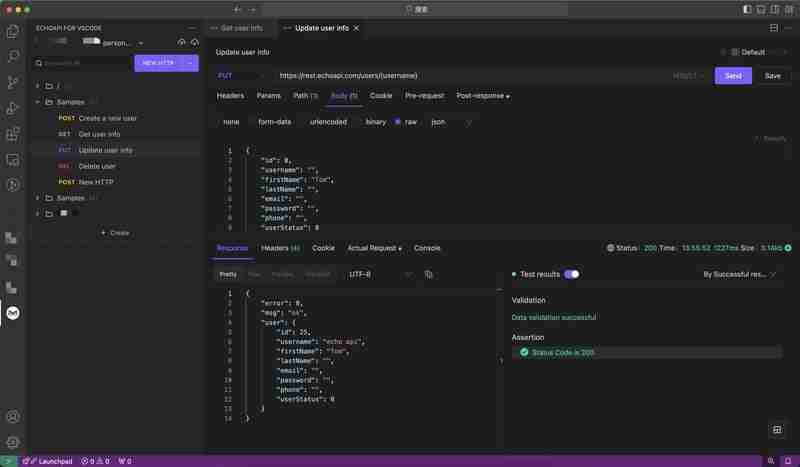Image resolution: width=800 pixels, height=467 pixels.
Task: Open the Pre-request tab
Action: (x=424, y=95)
